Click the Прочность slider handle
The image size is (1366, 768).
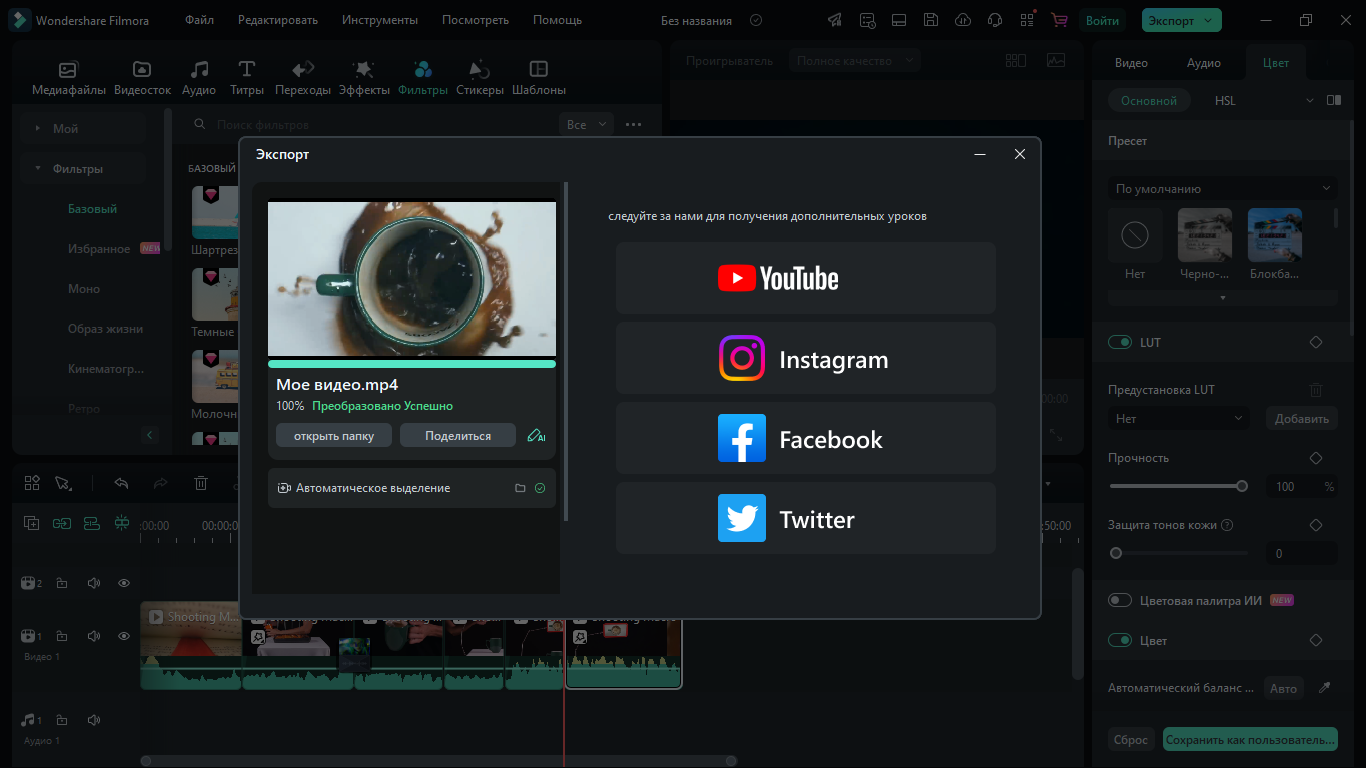click(x=1242, y=486)
